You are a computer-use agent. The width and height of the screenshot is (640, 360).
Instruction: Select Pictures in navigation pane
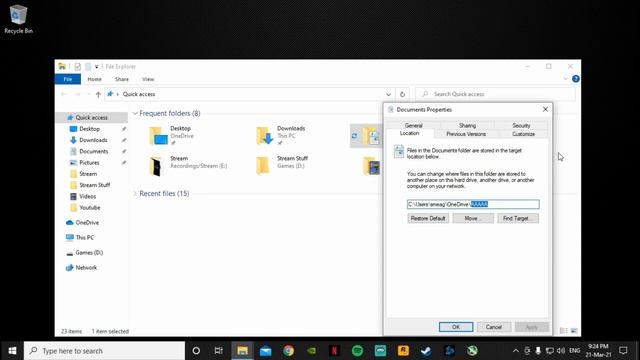(x=89, y=162)
